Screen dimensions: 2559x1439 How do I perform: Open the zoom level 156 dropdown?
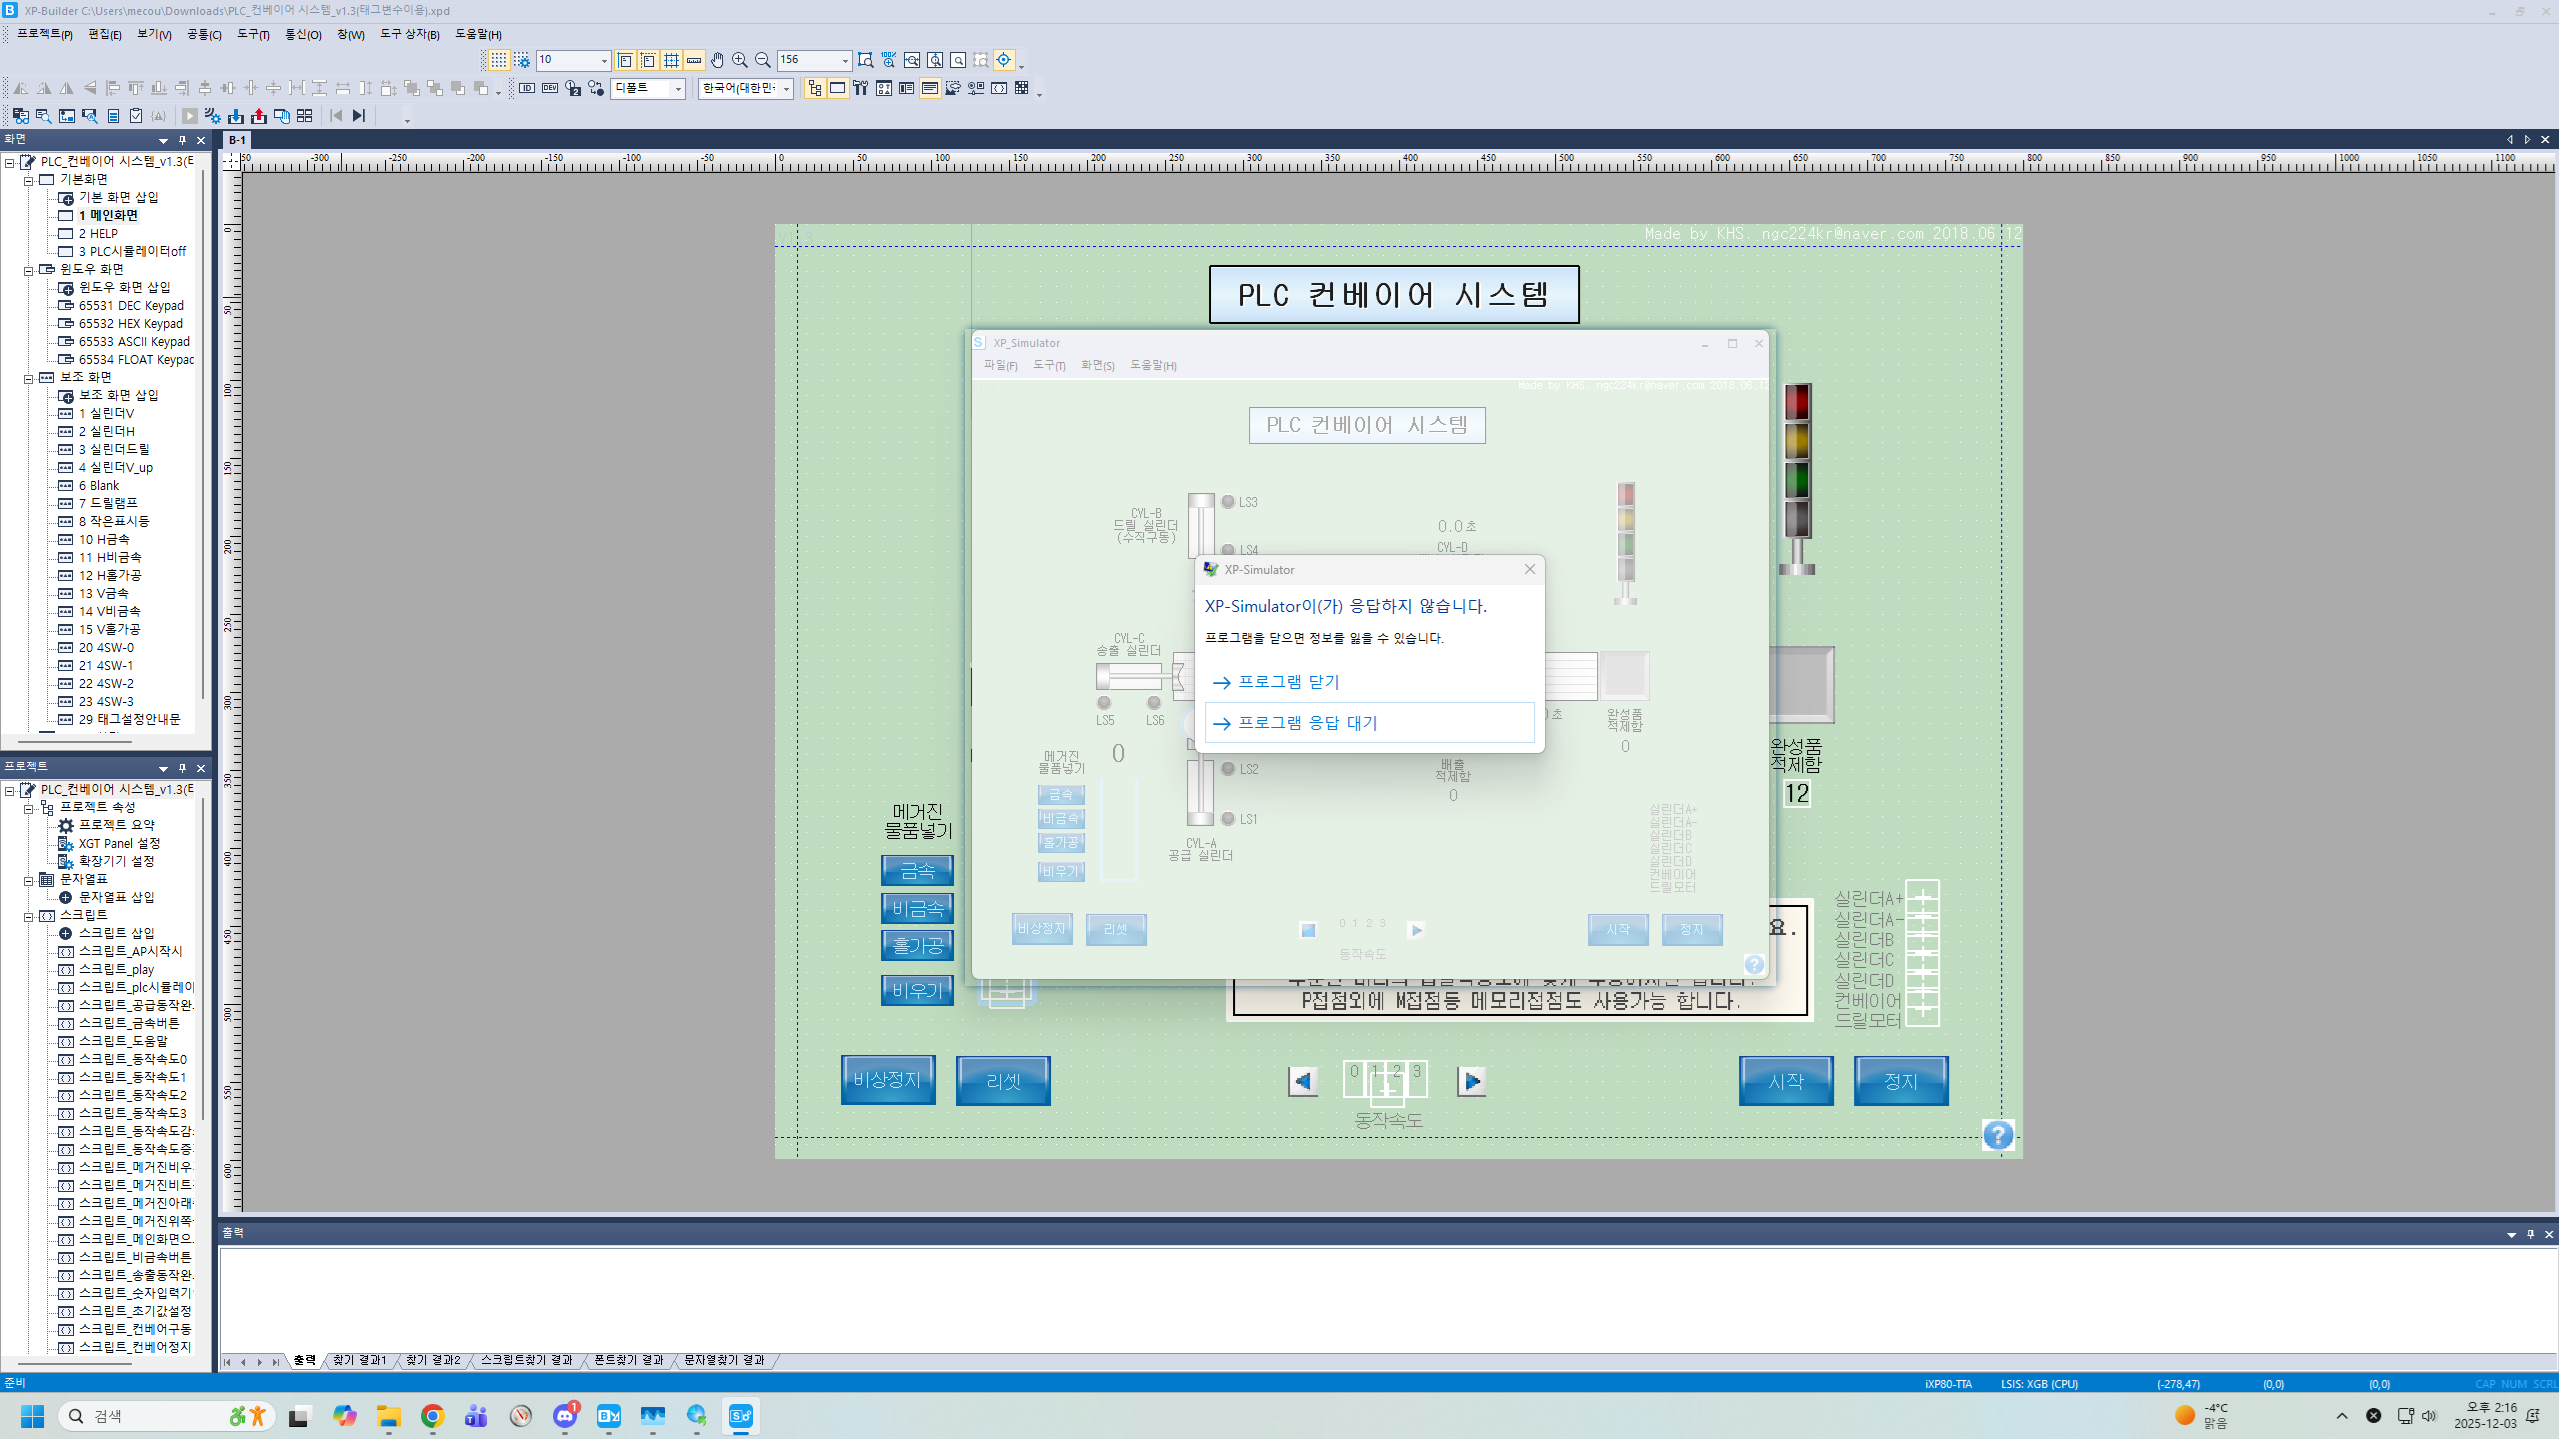point(845,61)
